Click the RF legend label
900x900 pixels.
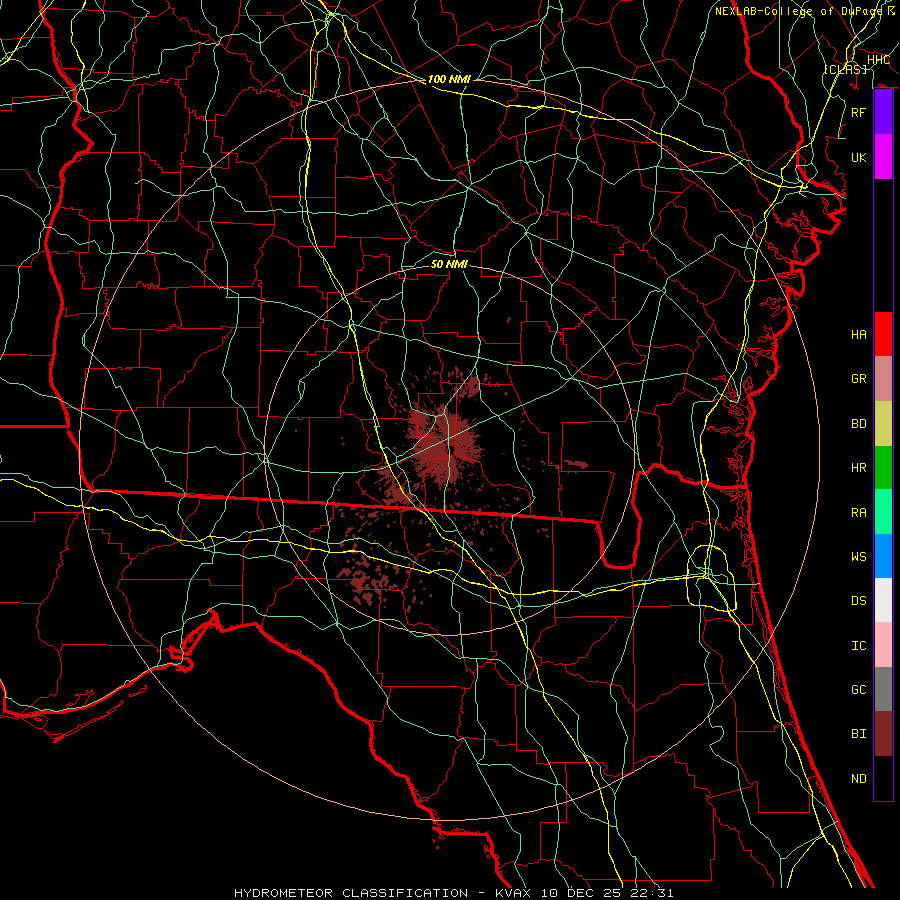click(x=859, y=112)
